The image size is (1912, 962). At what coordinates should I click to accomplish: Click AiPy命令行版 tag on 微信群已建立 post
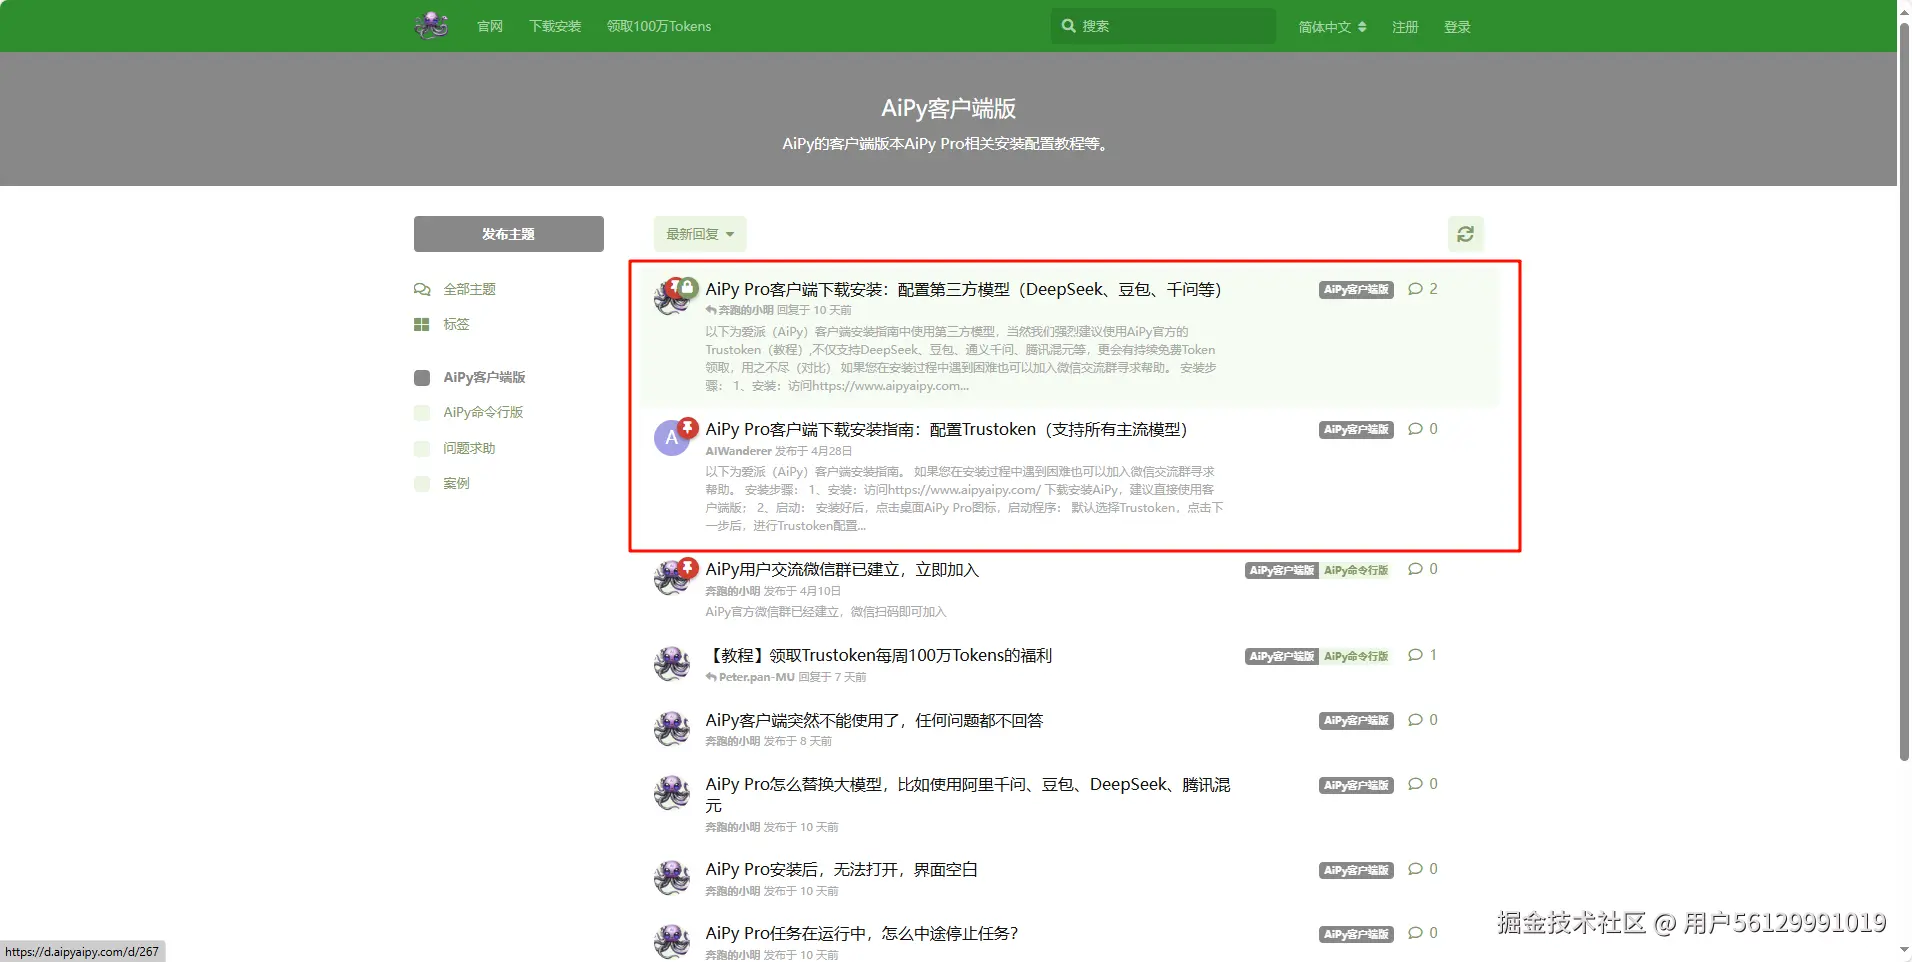click(x=1356, y=570)
